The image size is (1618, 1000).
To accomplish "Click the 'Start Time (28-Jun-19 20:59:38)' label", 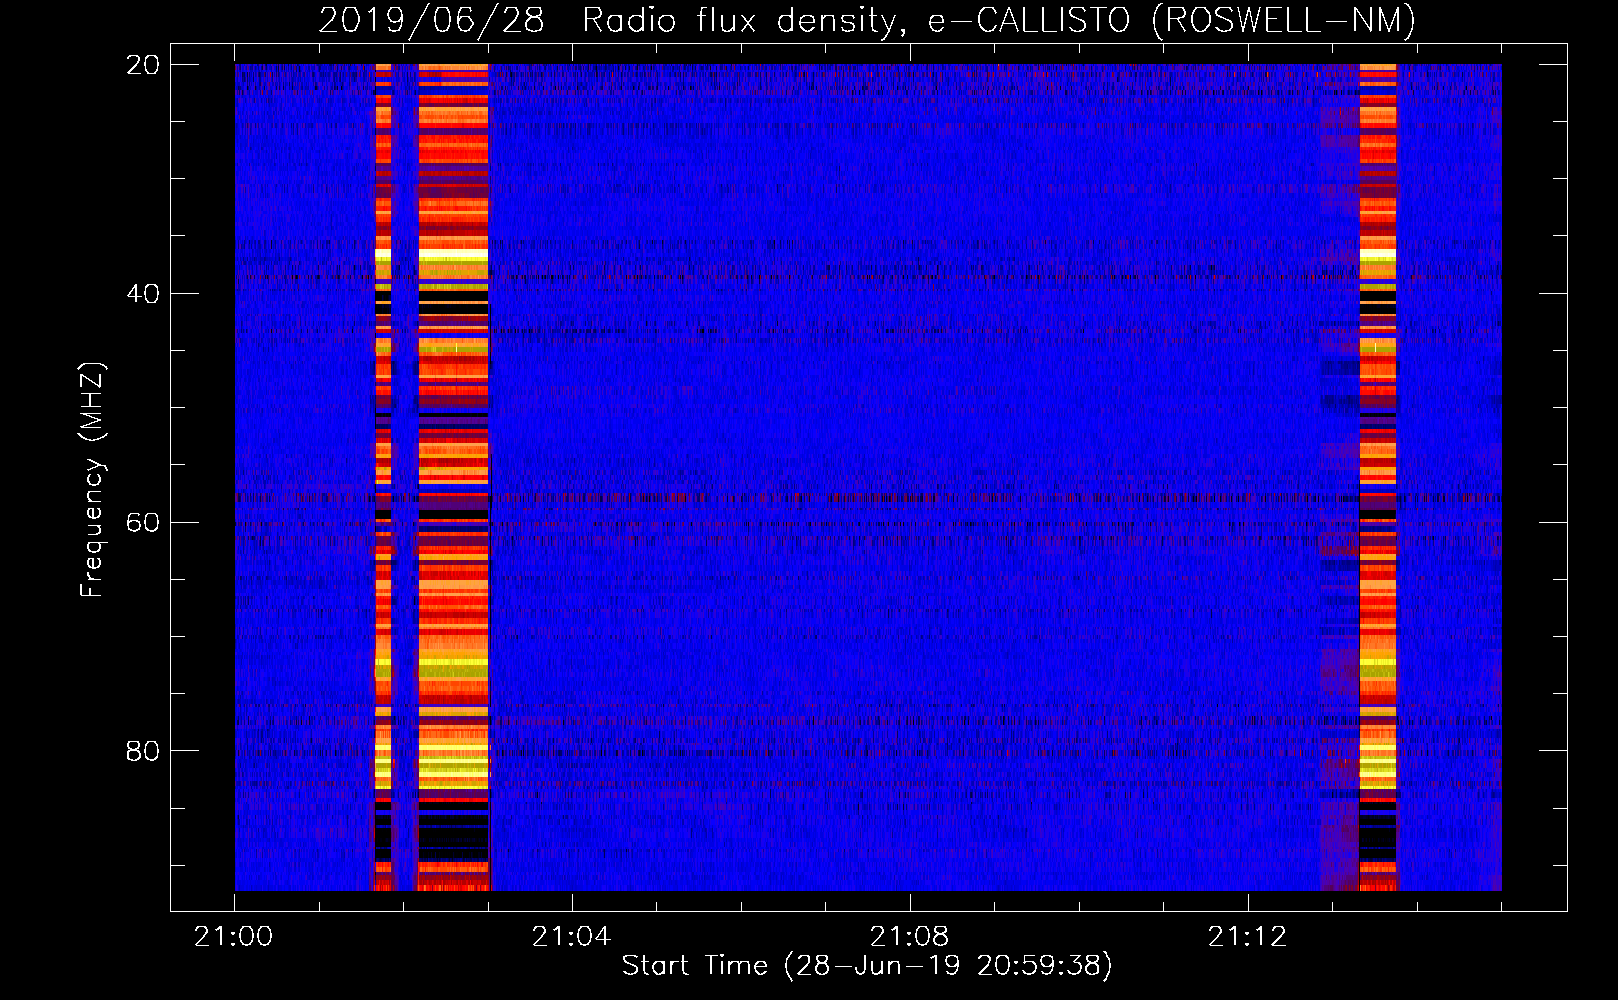I will (867, 966).
